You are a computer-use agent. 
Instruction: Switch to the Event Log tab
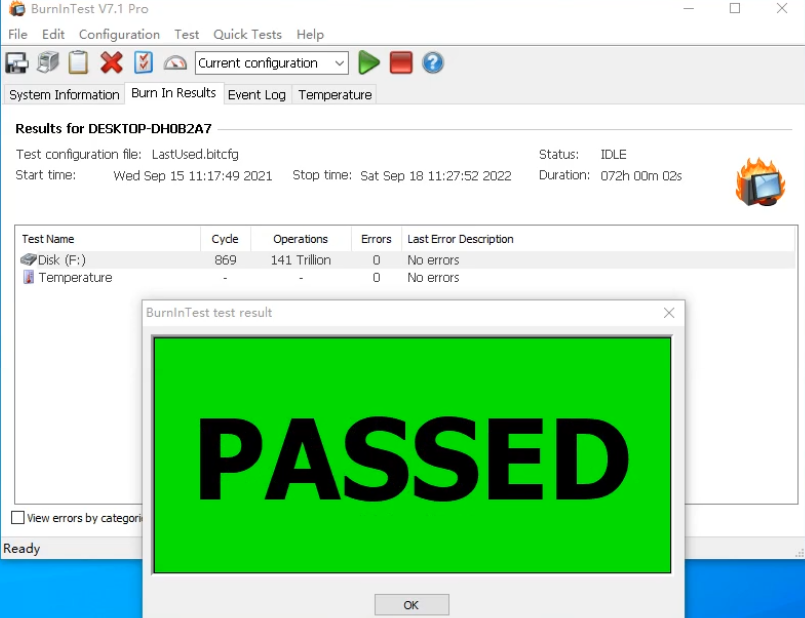click(256, 95)
